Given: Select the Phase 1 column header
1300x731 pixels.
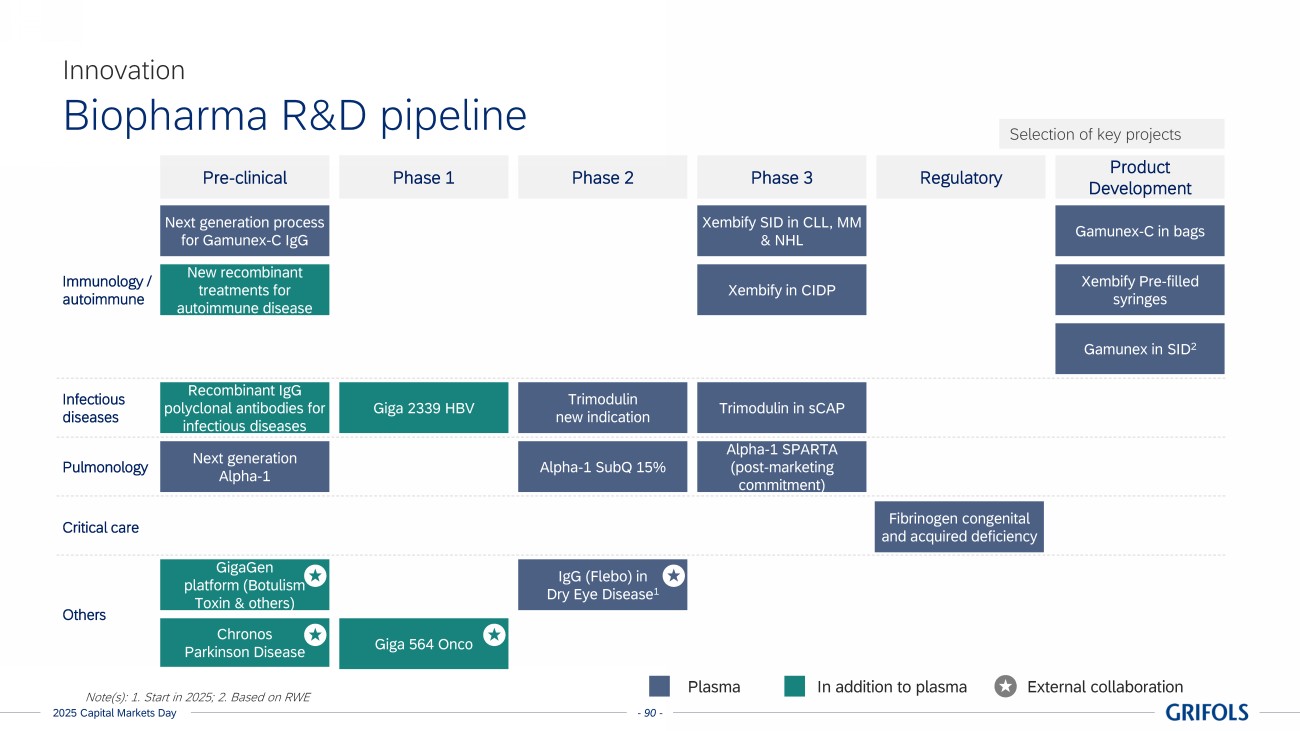Looking at the screenshot, I should click(x=424, y=178).
